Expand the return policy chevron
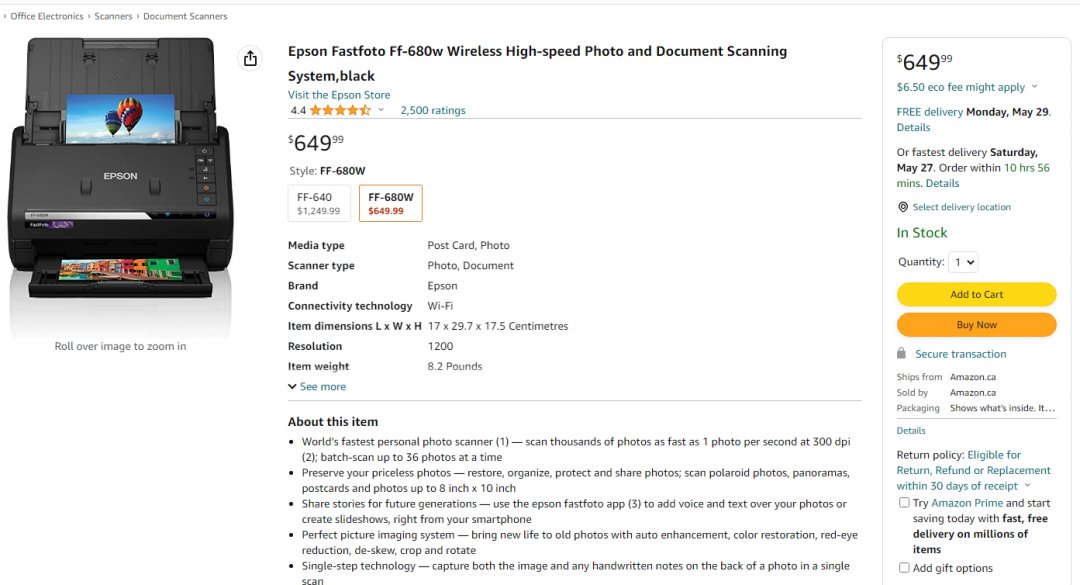The height and width of the screenshot is (585, 1080). pos(1027,486)
